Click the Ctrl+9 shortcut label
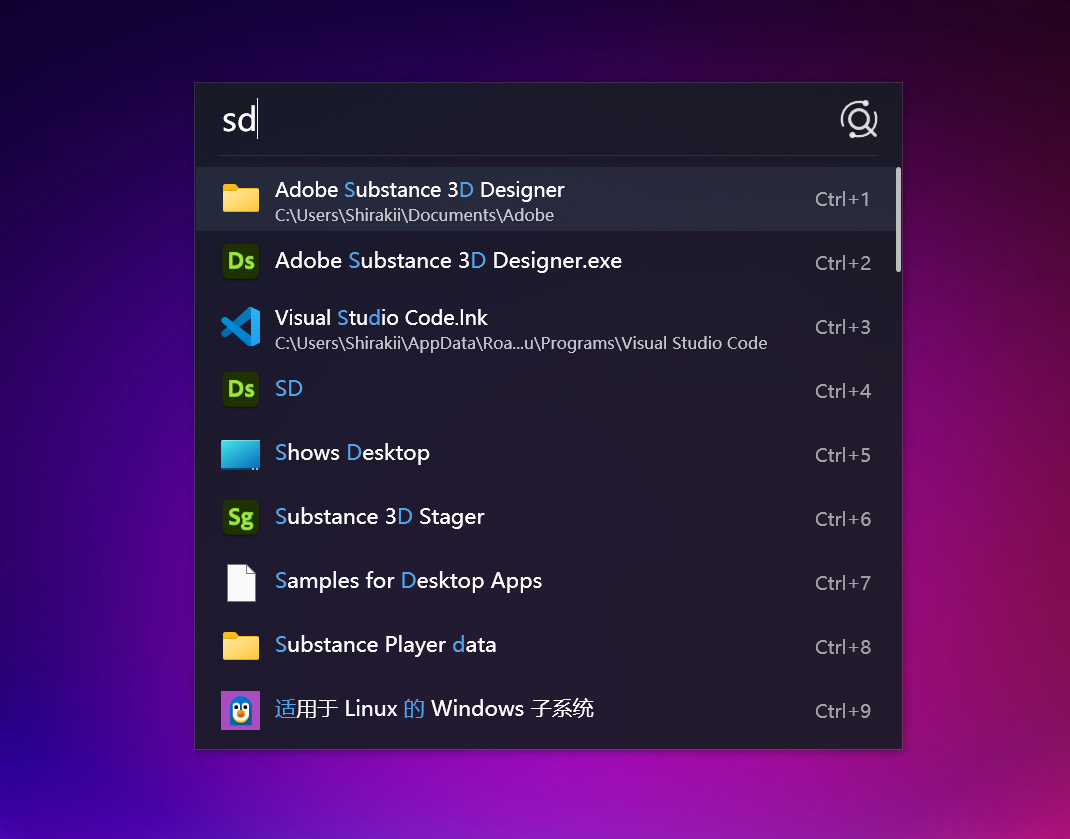 (842, 711)
